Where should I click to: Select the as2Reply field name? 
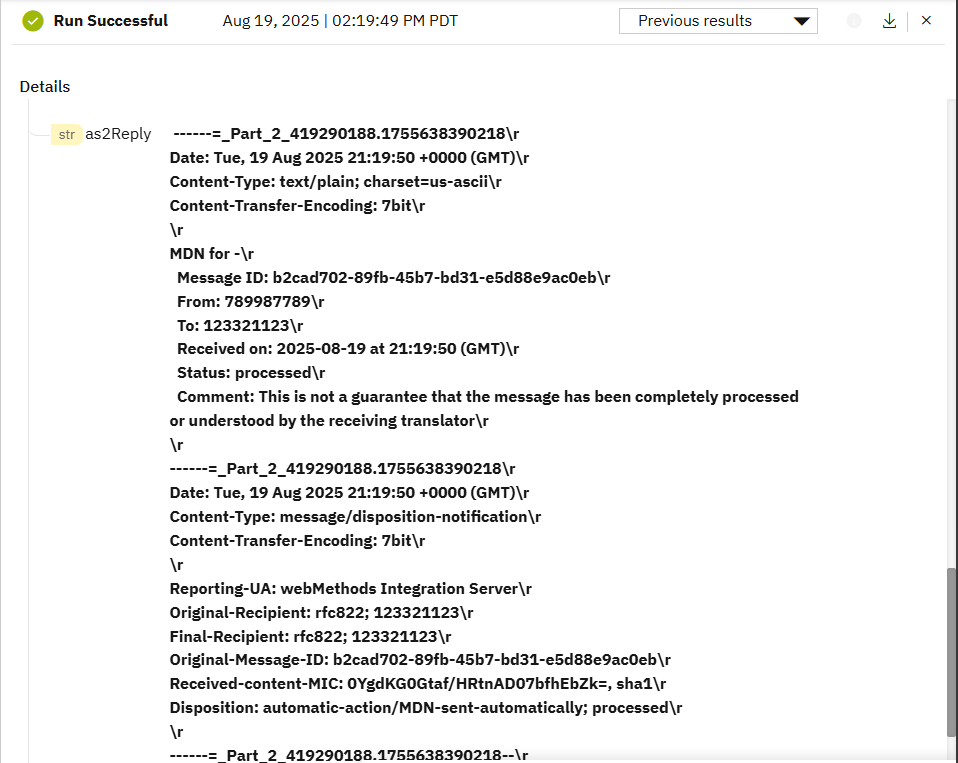118,134
